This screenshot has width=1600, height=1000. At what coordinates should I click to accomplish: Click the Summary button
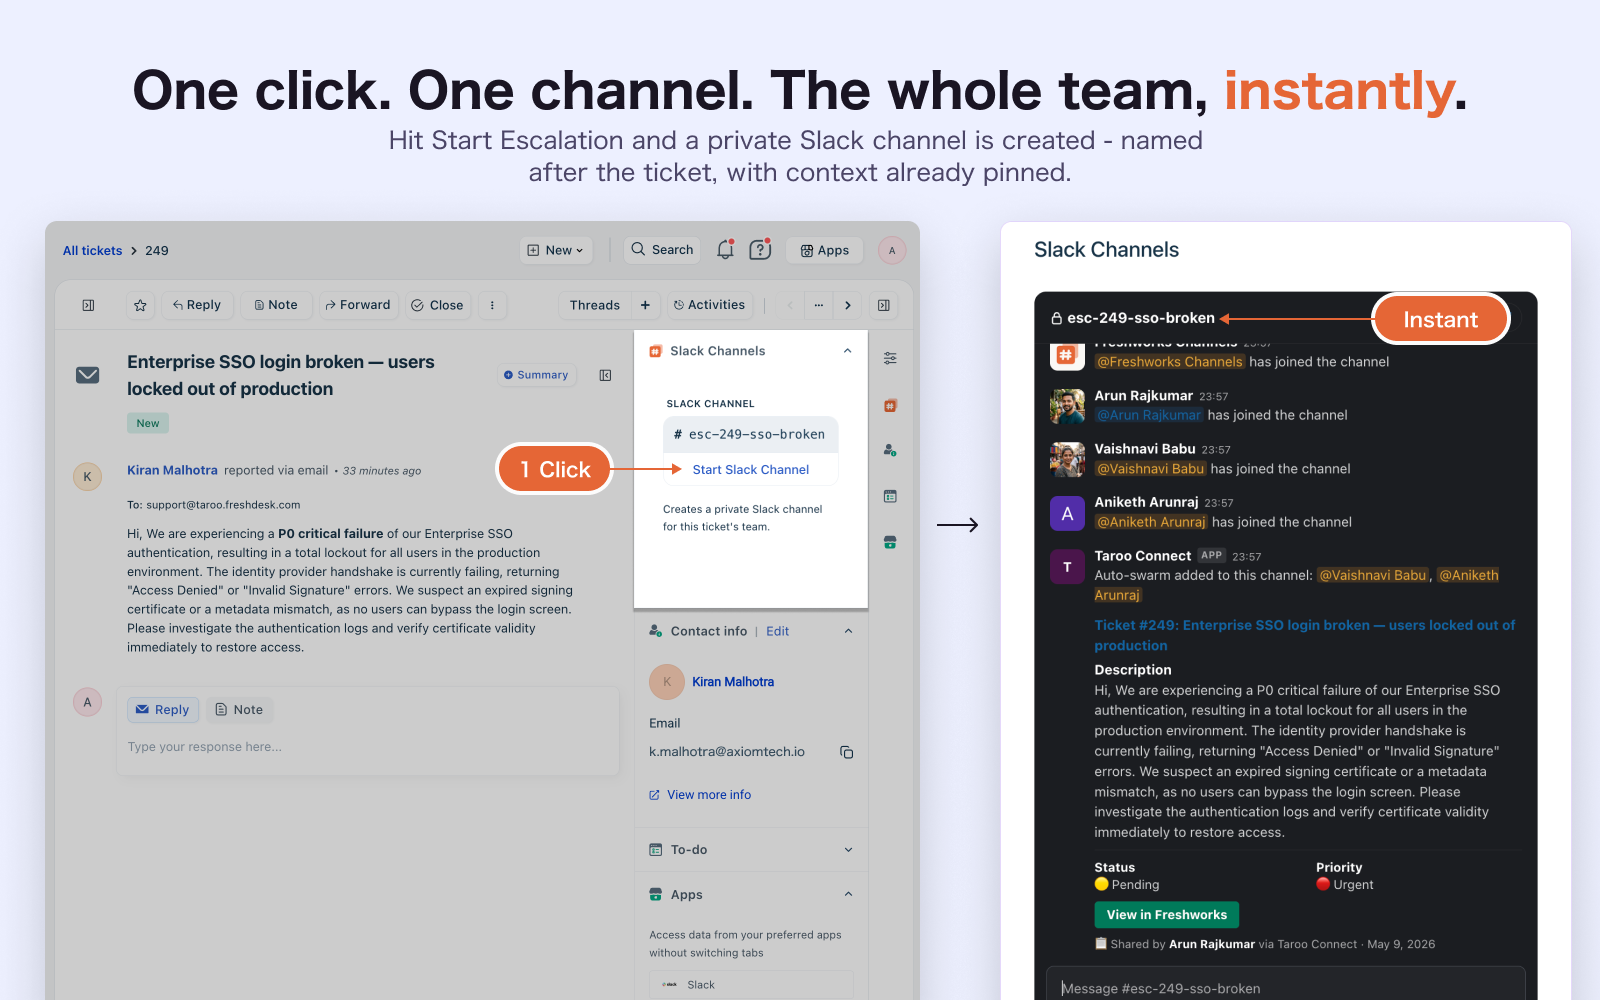pyautogui.click(x=536, y=375)
